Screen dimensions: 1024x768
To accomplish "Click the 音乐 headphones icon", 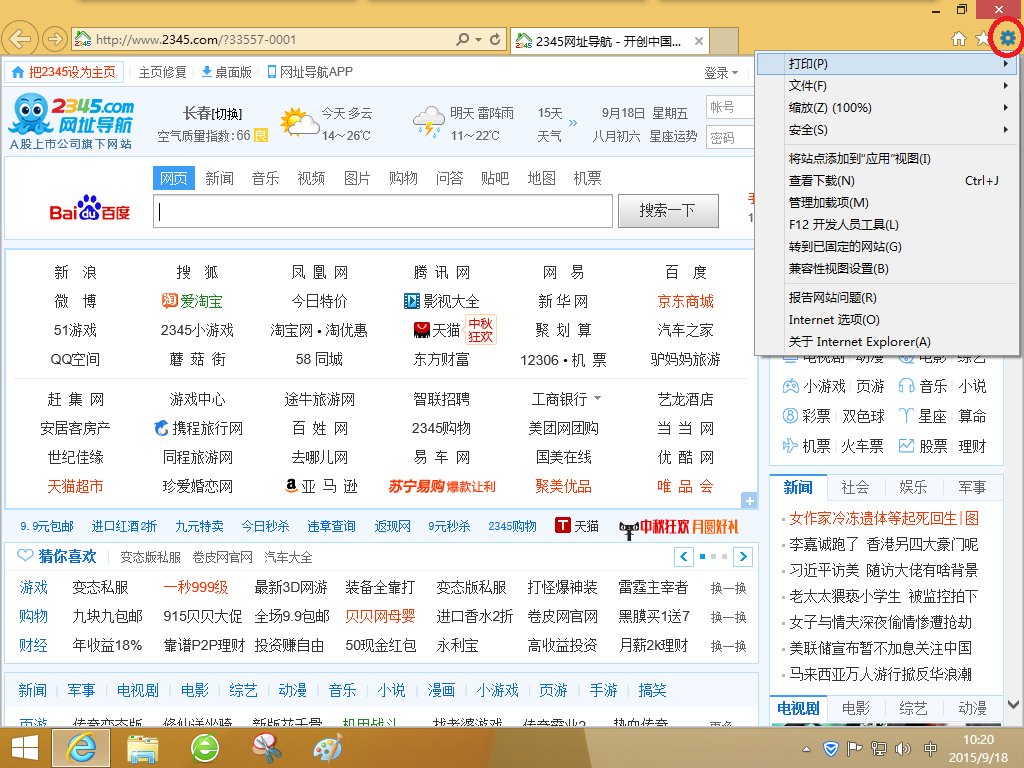I will (x=906, y=386).
